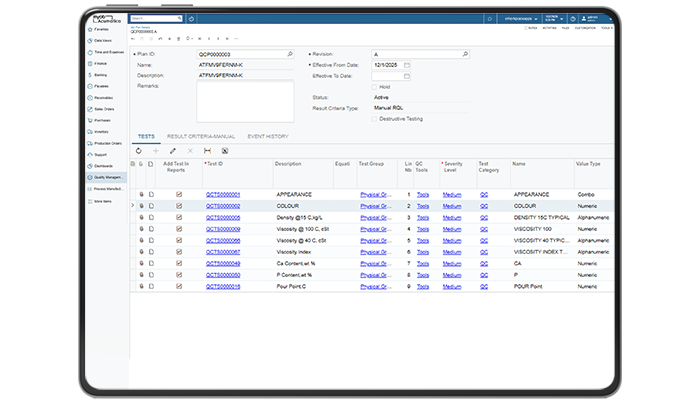Open the Process Manufacturing workspace

coord(106,189)
